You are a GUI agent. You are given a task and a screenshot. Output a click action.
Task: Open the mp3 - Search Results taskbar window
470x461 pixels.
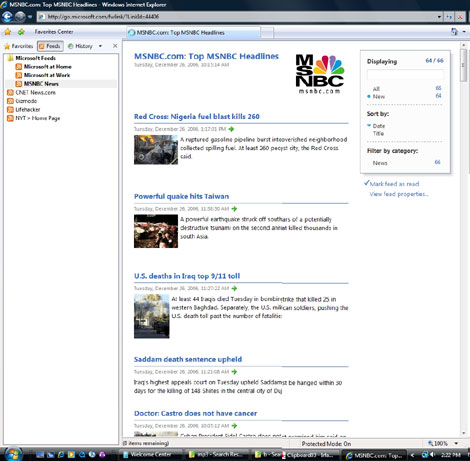point(217,454)
